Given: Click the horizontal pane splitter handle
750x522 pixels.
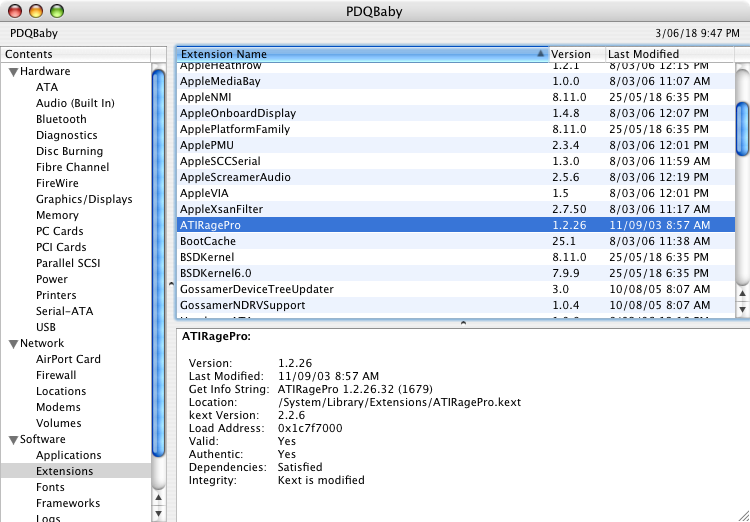Looking at the screenshot, I should [463, 323].
